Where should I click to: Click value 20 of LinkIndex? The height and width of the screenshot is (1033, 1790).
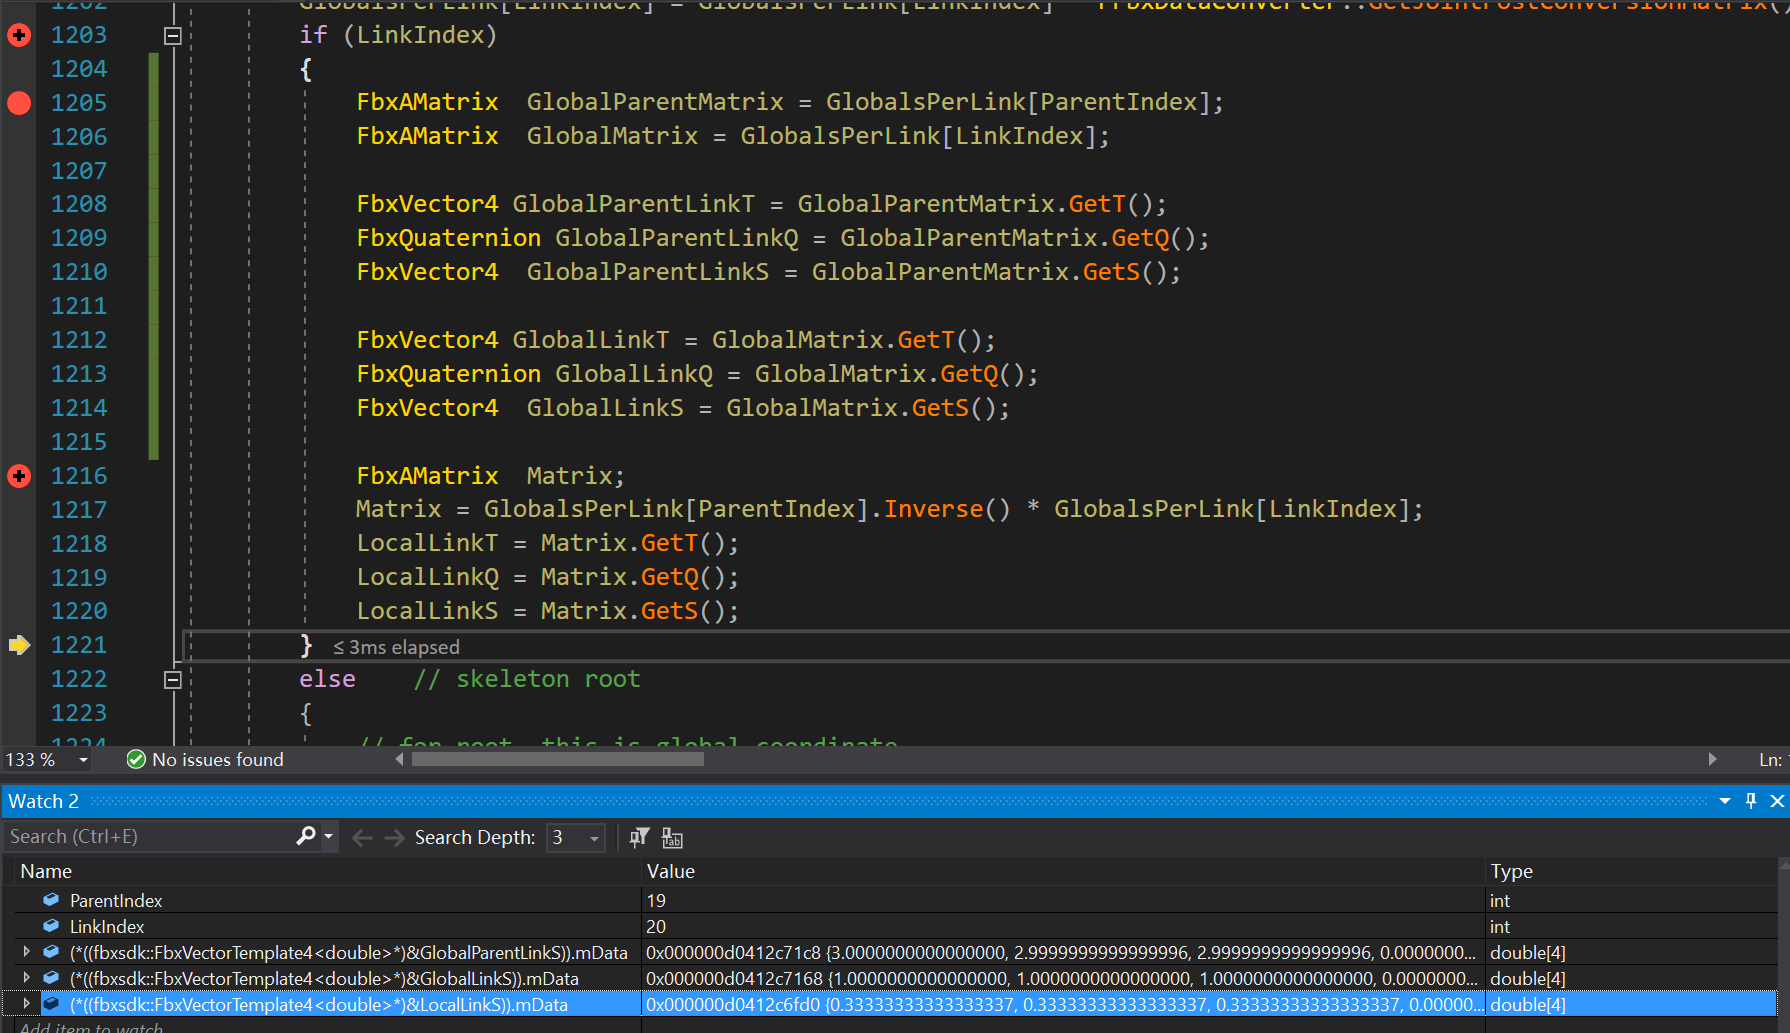pos(656,927)
